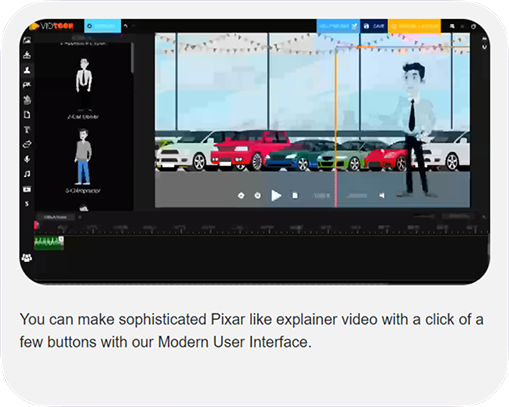Play the scene preview
509x407 pixels.
tap(276, 195)
